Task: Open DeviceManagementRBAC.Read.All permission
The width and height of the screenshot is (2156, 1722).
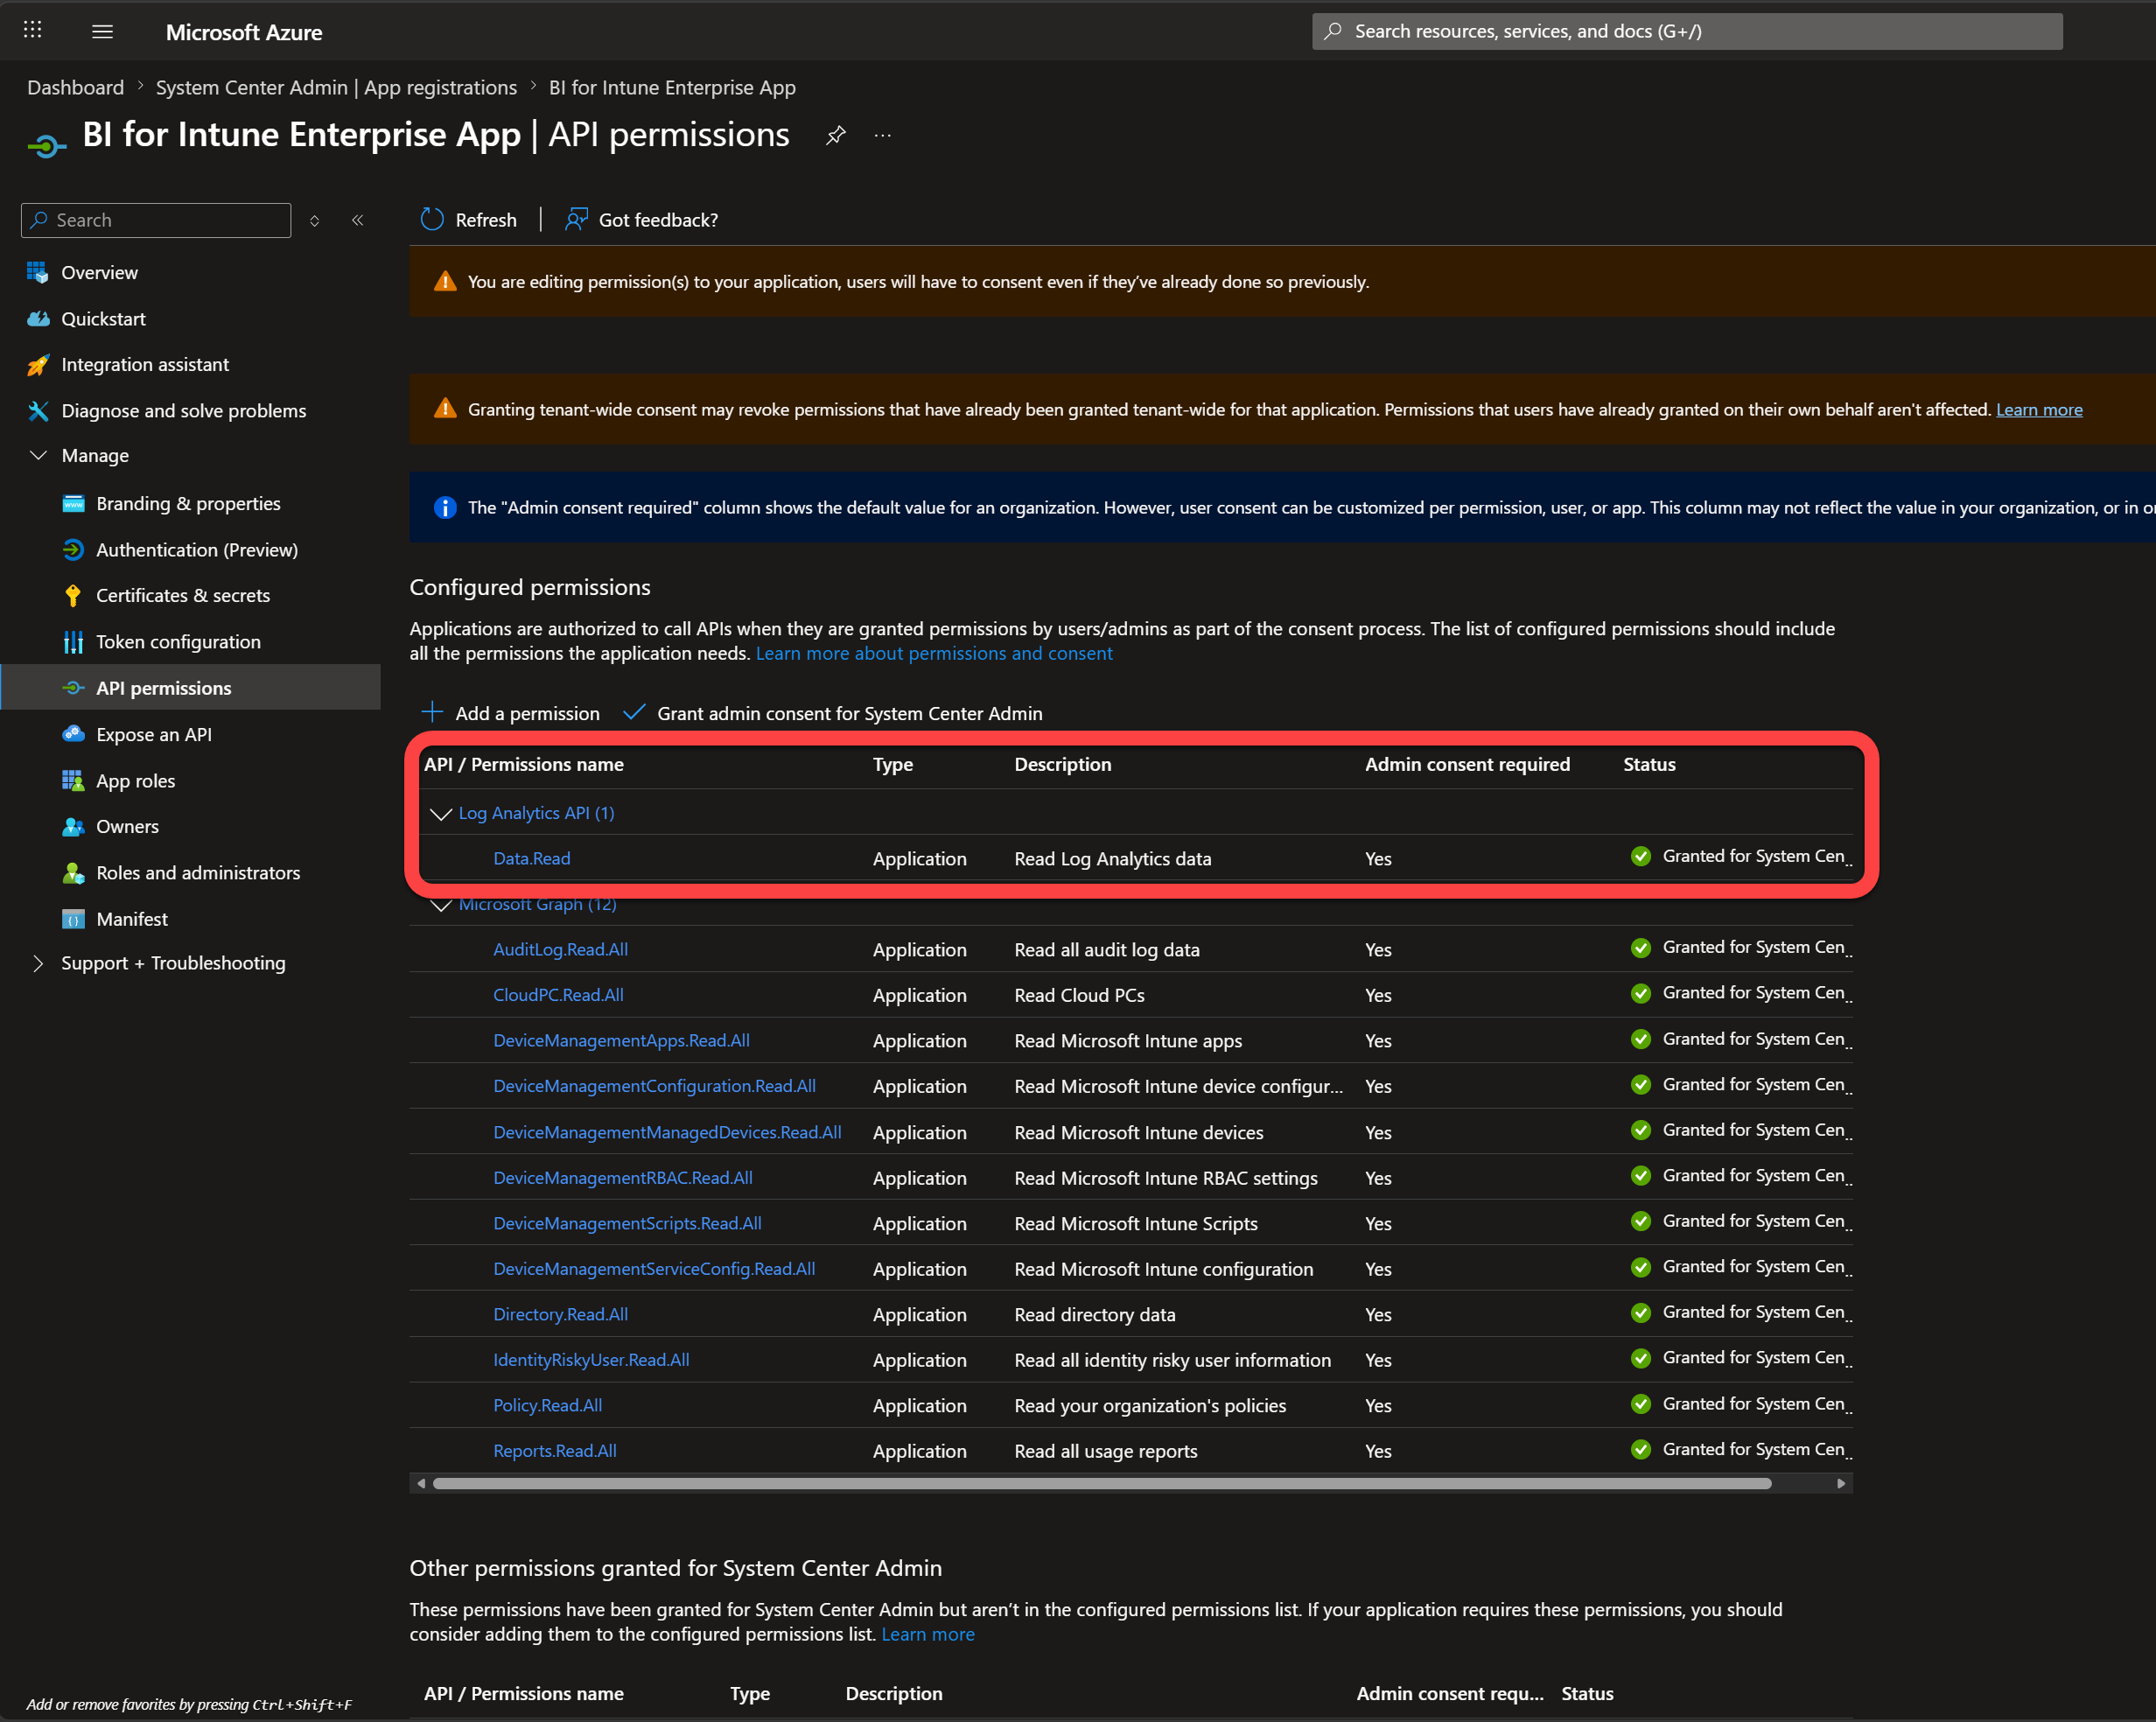Action: tap(622, 1178)
